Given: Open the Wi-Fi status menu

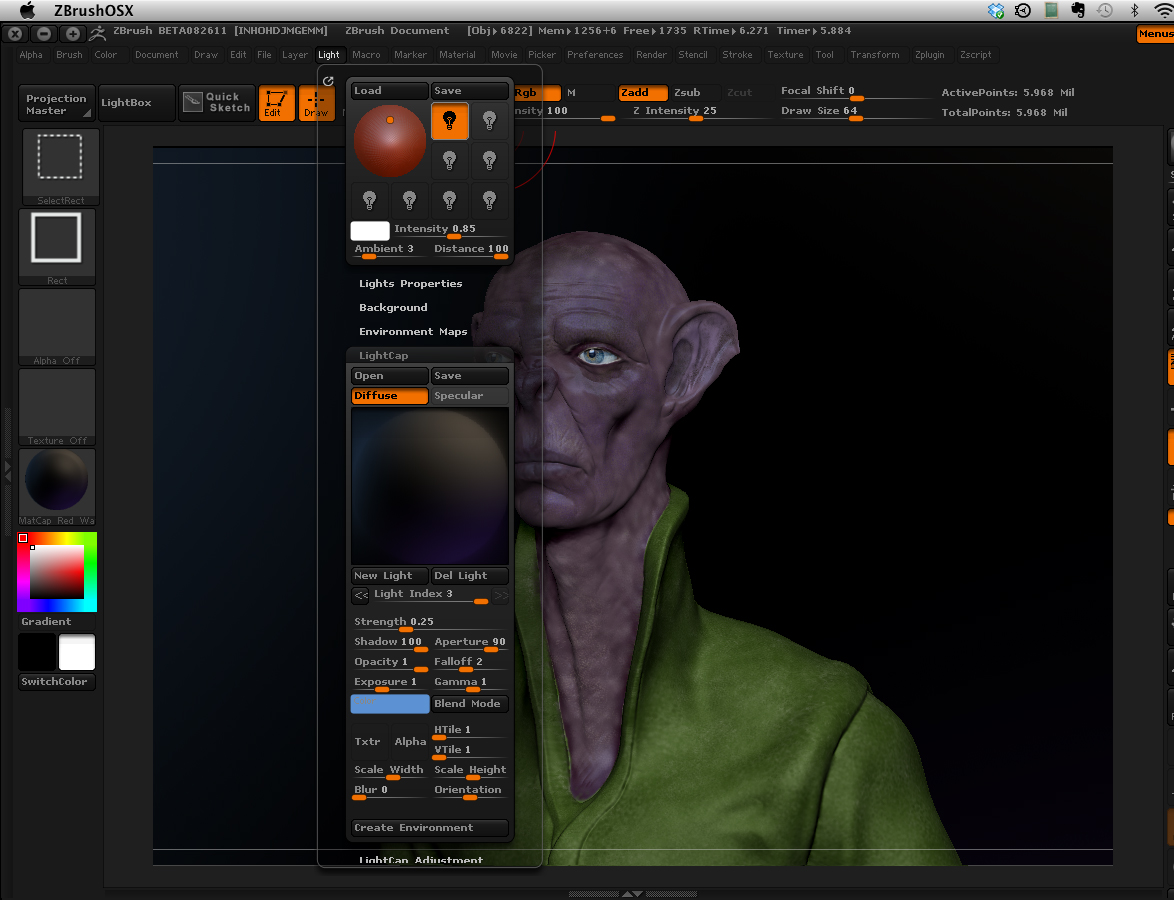Looking at the screenshot, I should (1164, 10).
